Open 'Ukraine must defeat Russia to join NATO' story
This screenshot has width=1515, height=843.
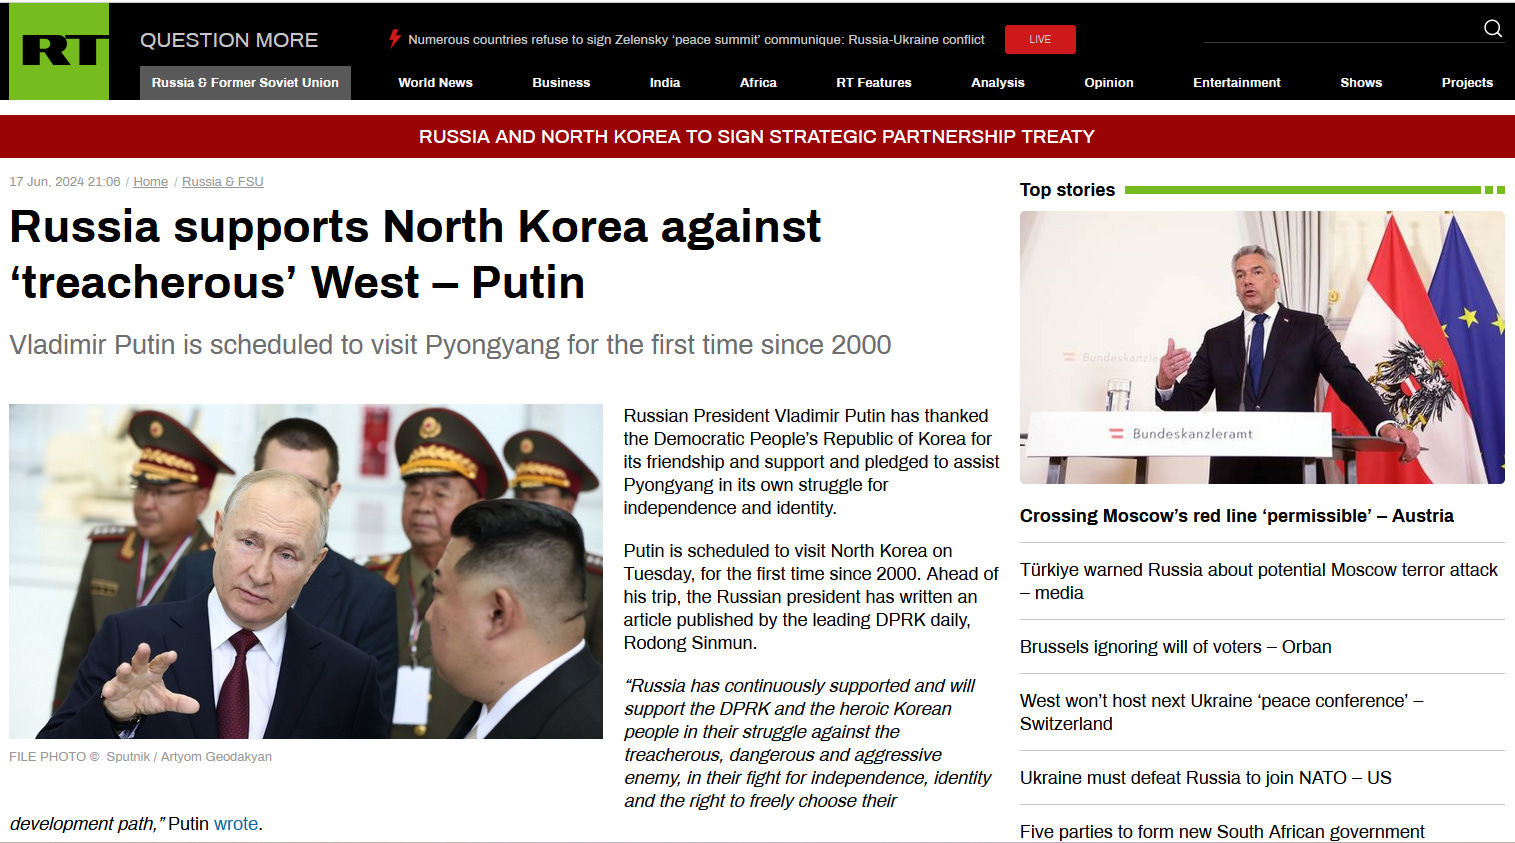[x=1206, y=778]
